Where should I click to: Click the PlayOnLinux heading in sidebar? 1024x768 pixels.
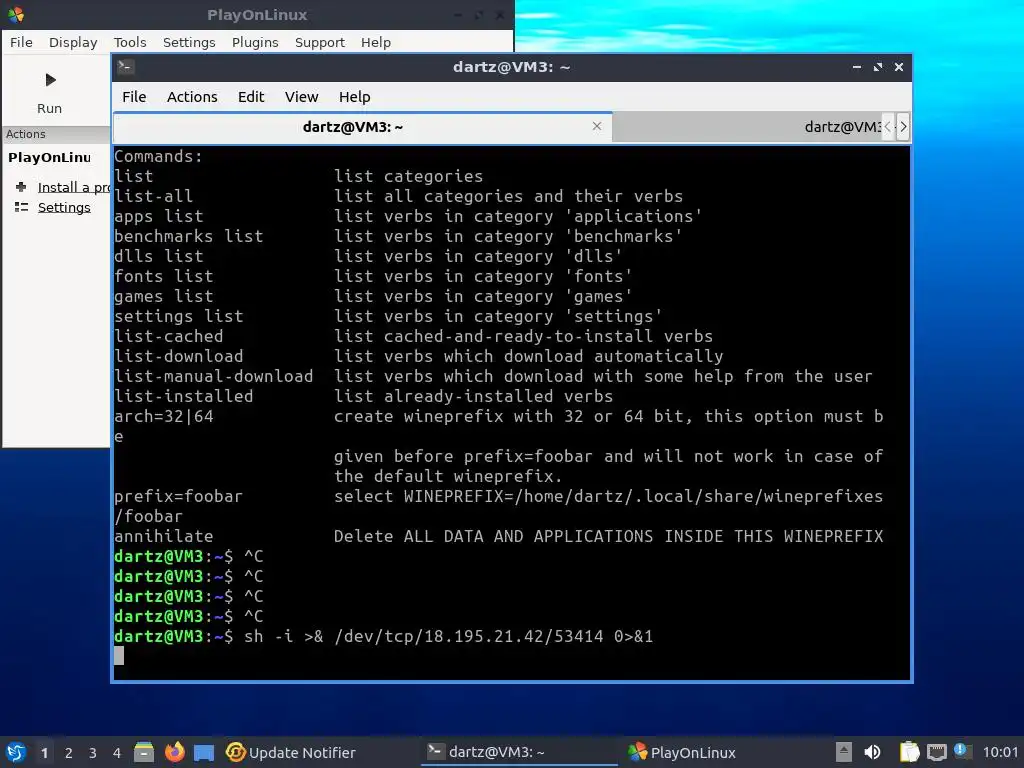[49, 157]
